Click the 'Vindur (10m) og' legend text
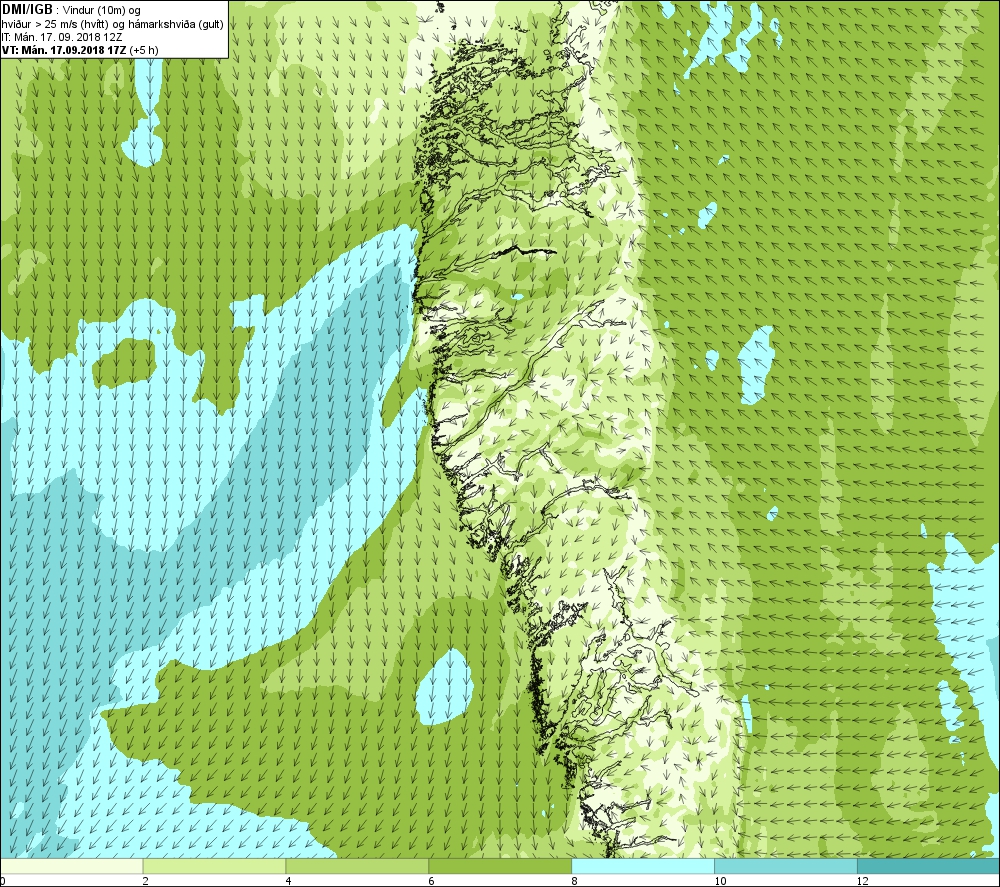 pos(100,11)
